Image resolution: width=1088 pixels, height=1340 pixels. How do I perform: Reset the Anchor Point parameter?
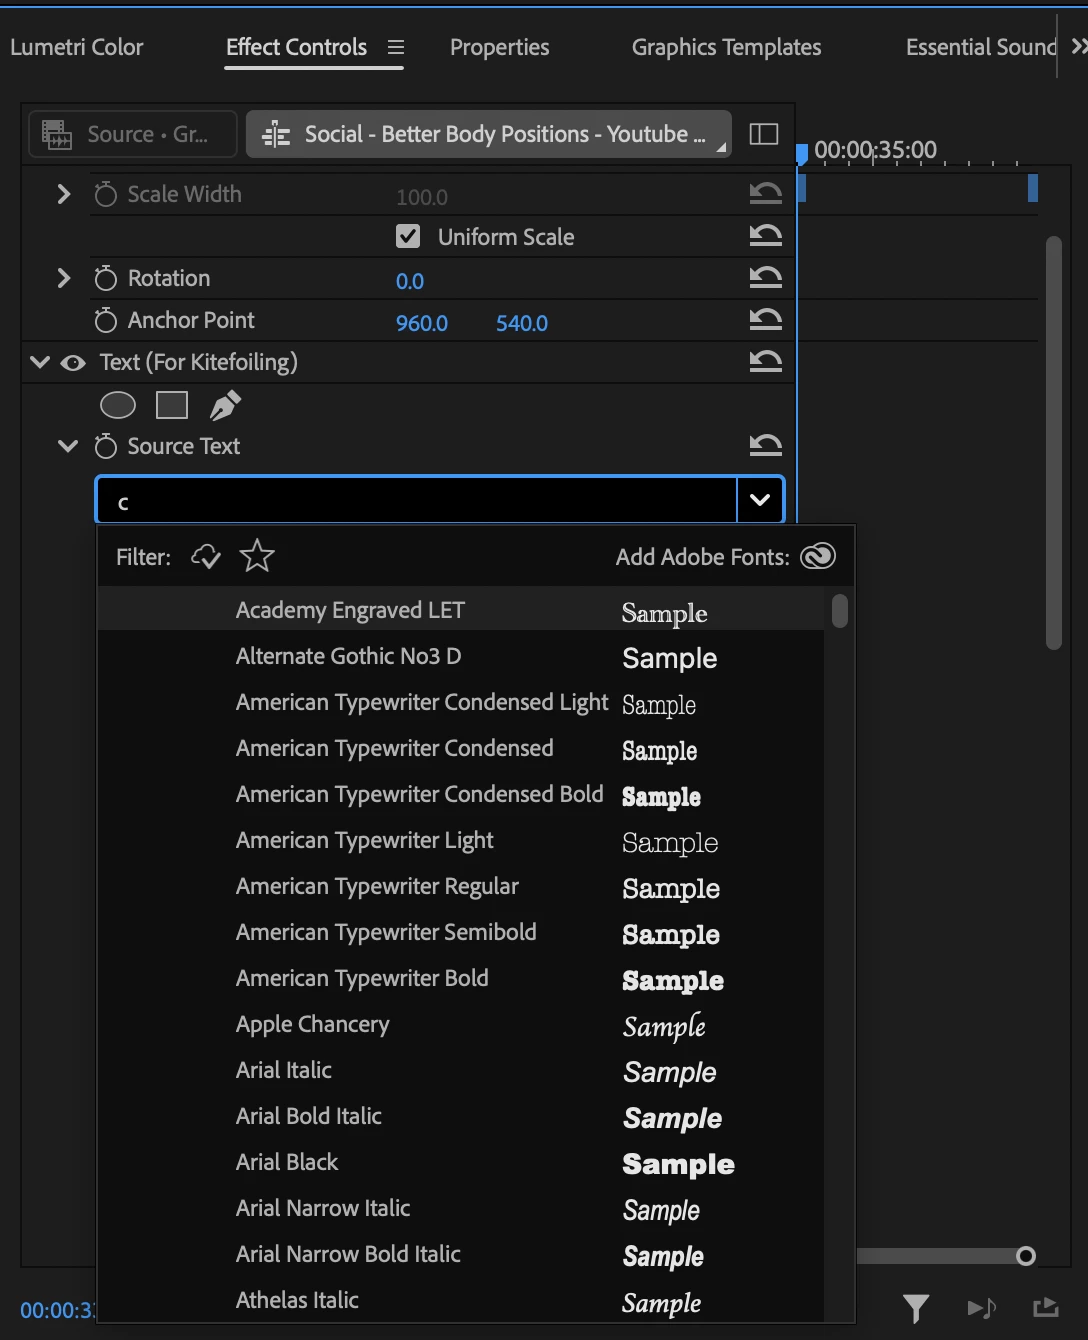click(766, 320)
